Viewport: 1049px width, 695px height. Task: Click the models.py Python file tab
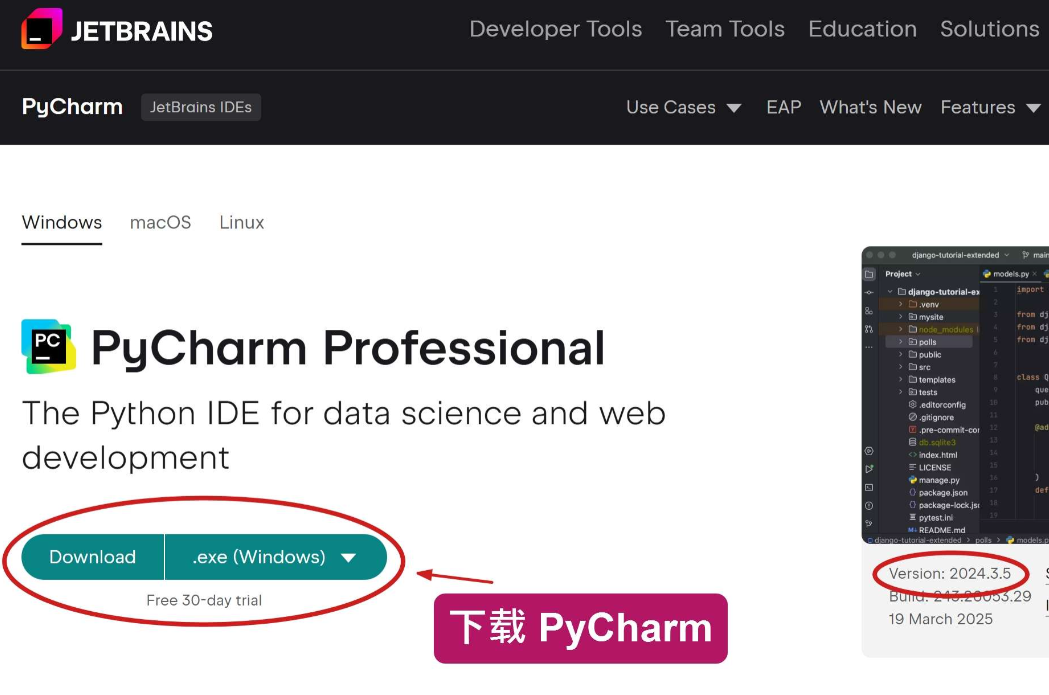[x=1010, y=274]
